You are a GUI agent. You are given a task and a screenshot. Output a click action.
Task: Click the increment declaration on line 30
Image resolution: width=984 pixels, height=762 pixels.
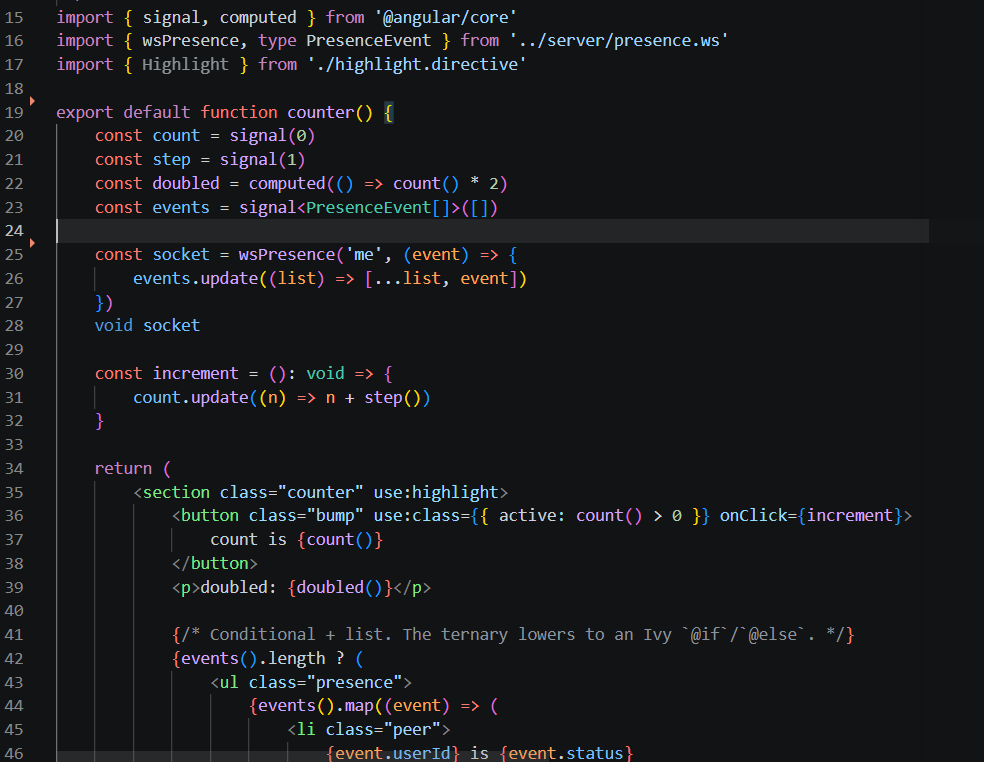point(195,374)
